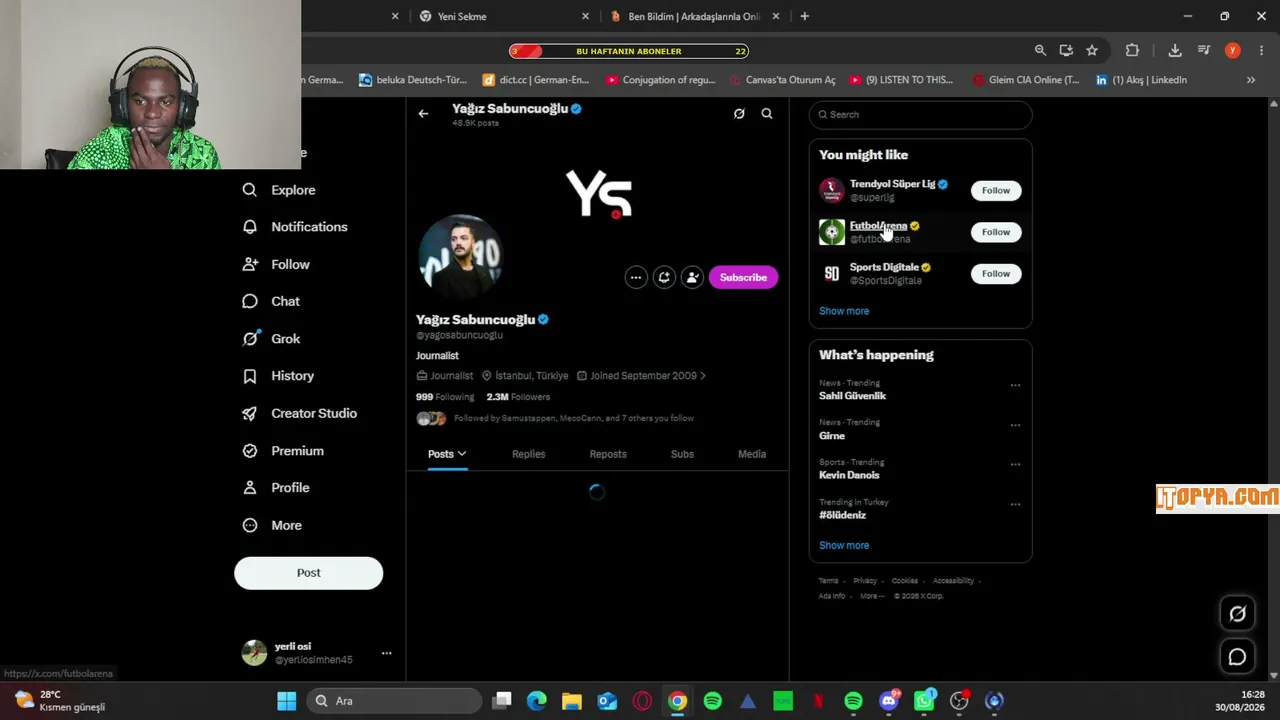Open the Chrome zoom magnifier icon
The height and width of the screenshot is (720, 1280).
click(x=1040, y=51)
